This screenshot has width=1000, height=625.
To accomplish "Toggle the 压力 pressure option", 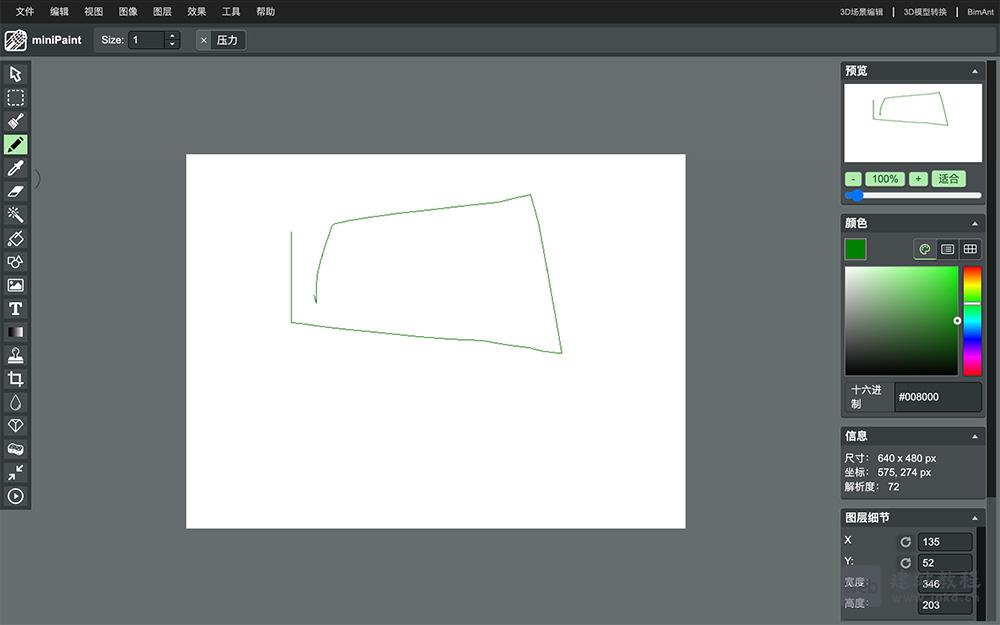I will tap(220, 40).
